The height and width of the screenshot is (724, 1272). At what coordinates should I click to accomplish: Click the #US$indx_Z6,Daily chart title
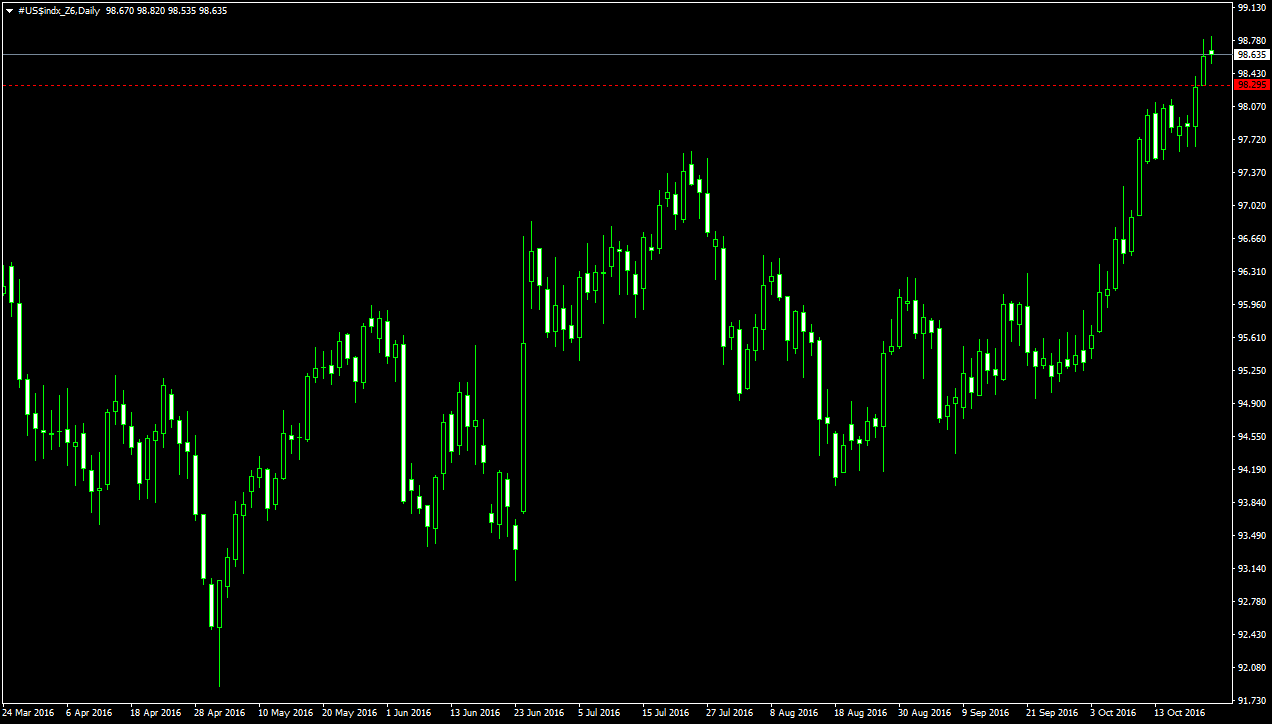pos(58,10)
